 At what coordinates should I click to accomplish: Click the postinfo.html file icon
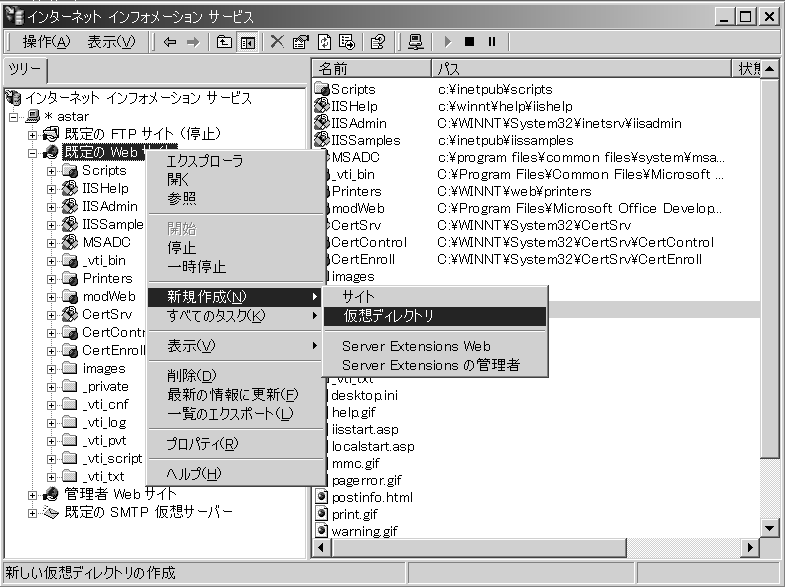[x=321, y=497]
